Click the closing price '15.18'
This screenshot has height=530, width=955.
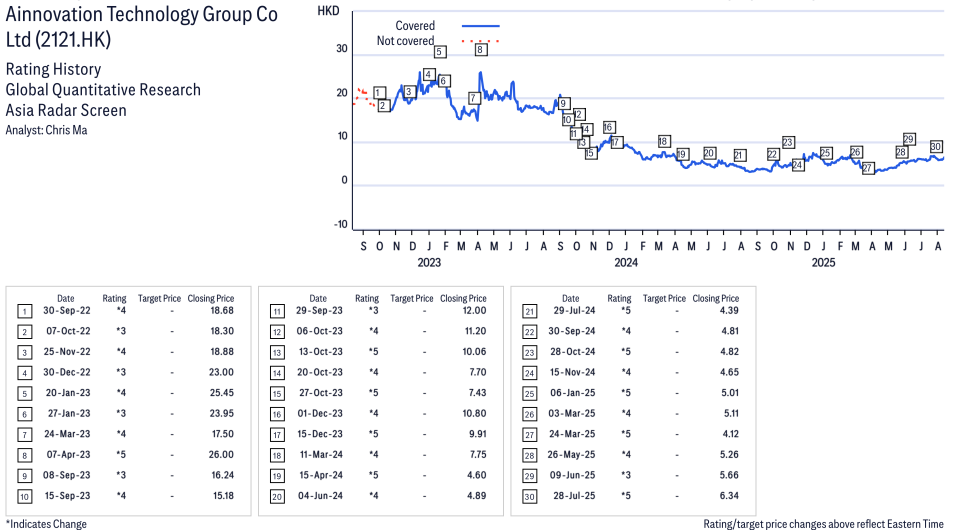pos(224,496)
